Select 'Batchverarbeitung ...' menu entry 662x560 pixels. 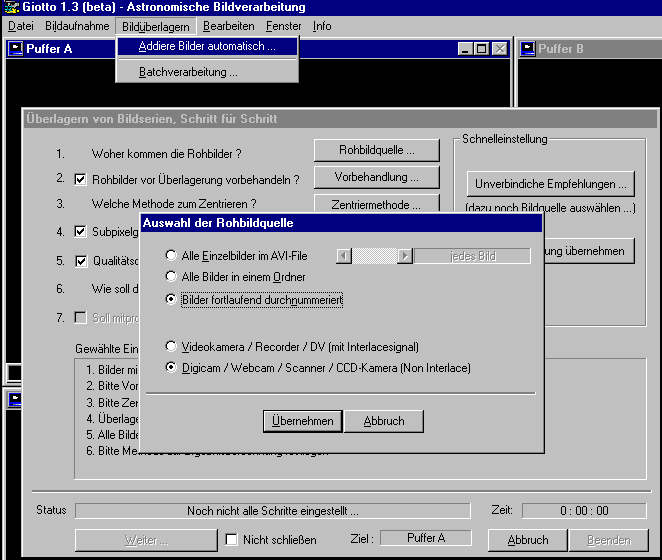(188, 72)
